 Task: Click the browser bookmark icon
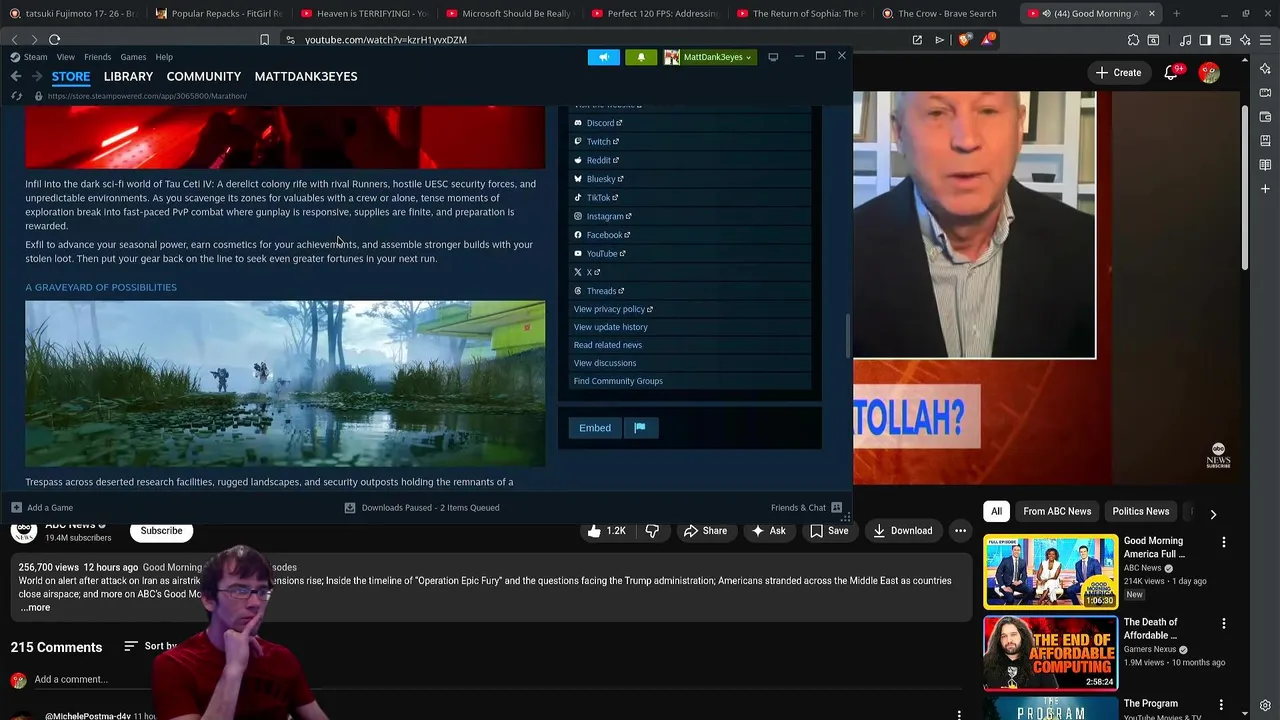click(264, 40)
